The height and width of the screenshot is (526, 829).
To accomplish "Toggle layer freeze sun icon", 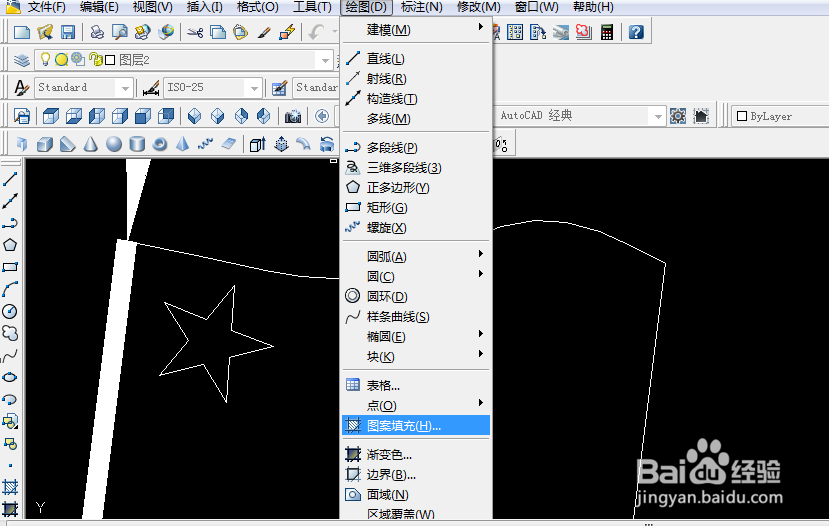I will (x=61, y=60).
